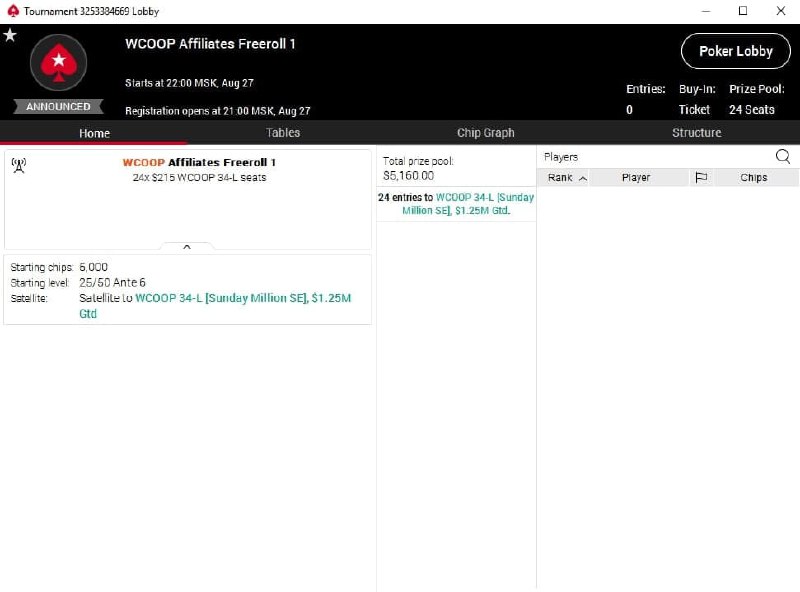
Task: Click the 'WCOOP Affiliates Freeroll 1' header title
Action: click(210, 44)
